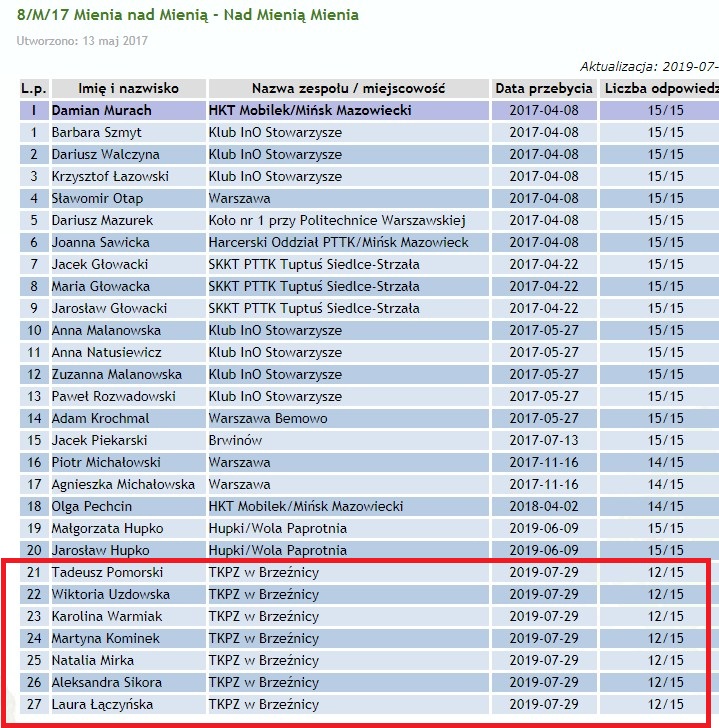Select the name Joanna Sawicka
This screenshot has height=728, width=719.
click(101, 242)
